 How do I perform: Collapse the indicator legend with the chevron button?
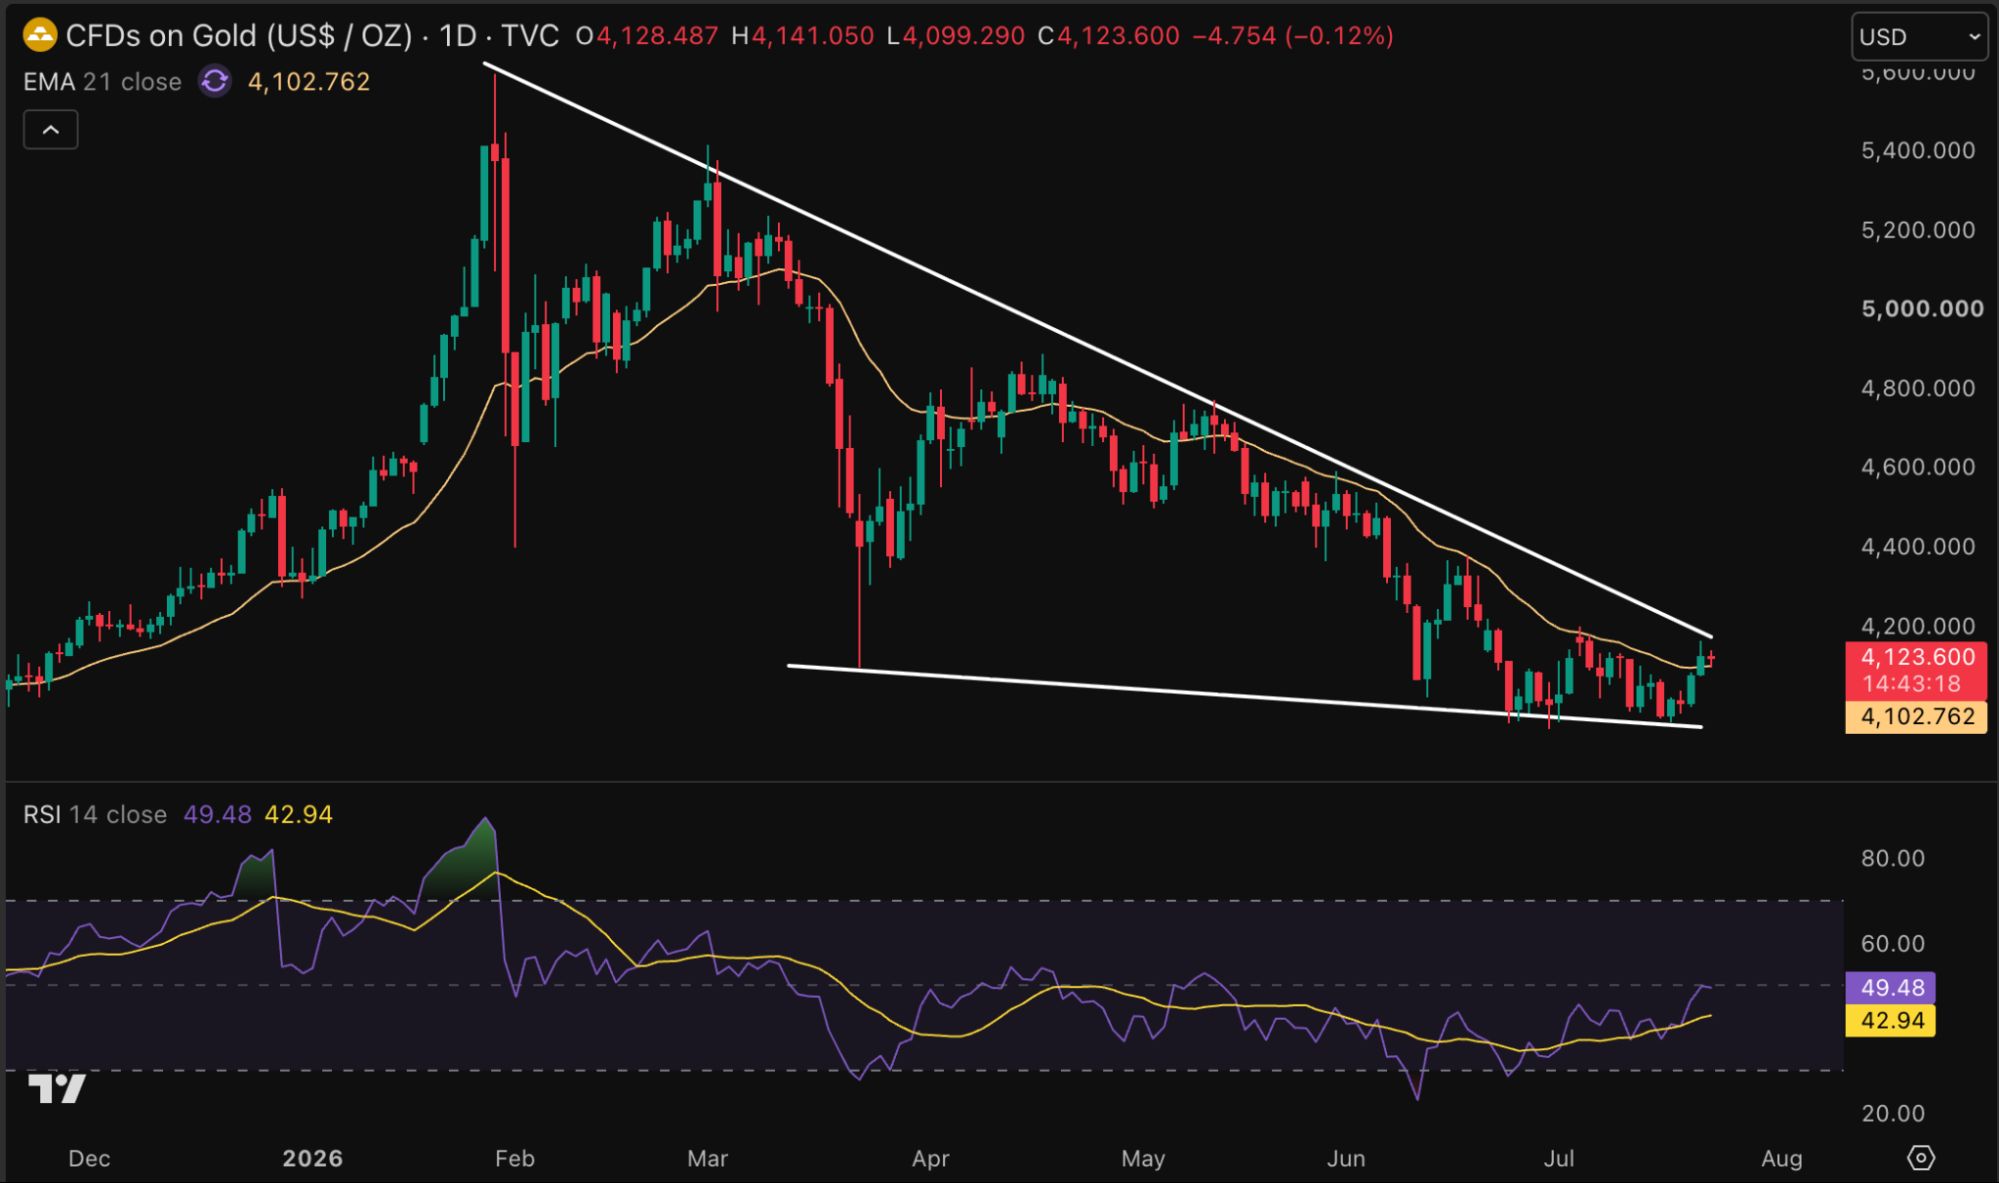coord(51,130)
